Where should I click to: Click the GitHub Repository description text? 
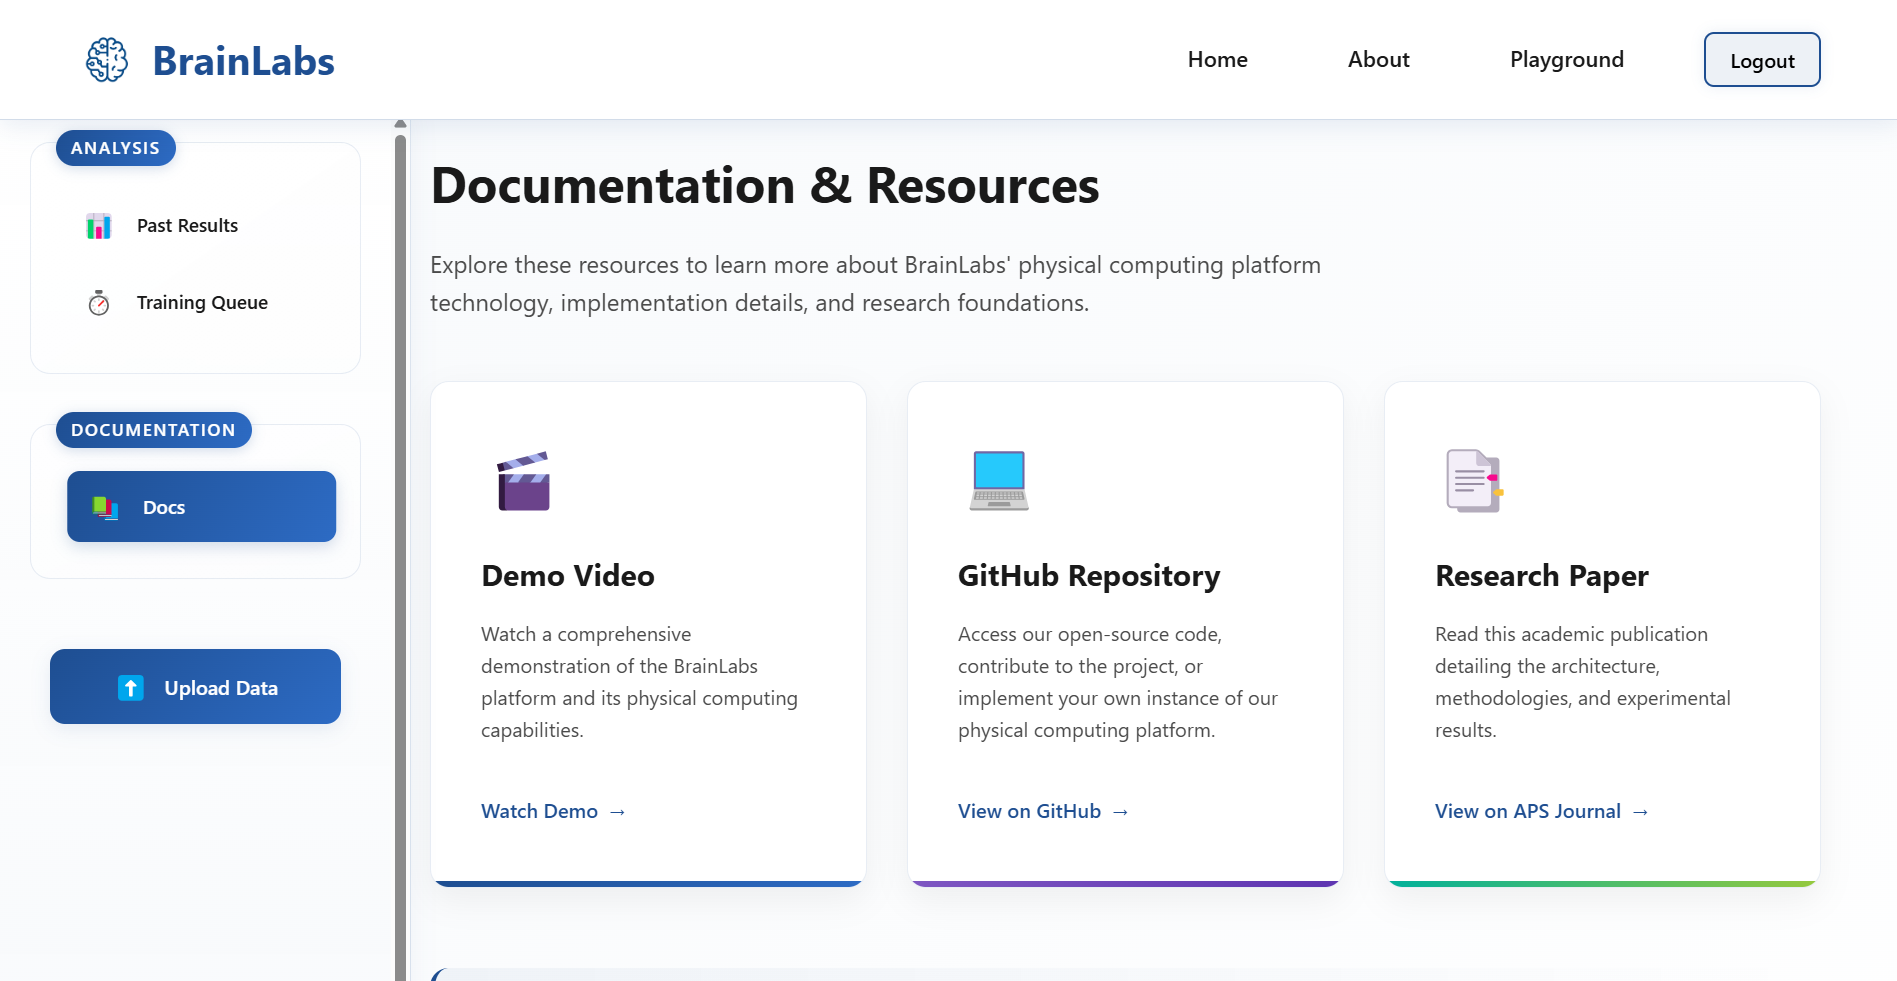point(1118,682)
